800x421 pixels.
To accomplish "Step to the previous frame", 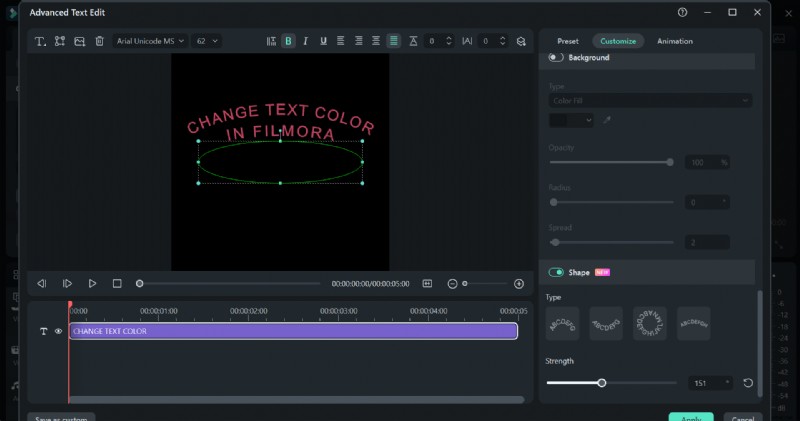I will (42, 283).
